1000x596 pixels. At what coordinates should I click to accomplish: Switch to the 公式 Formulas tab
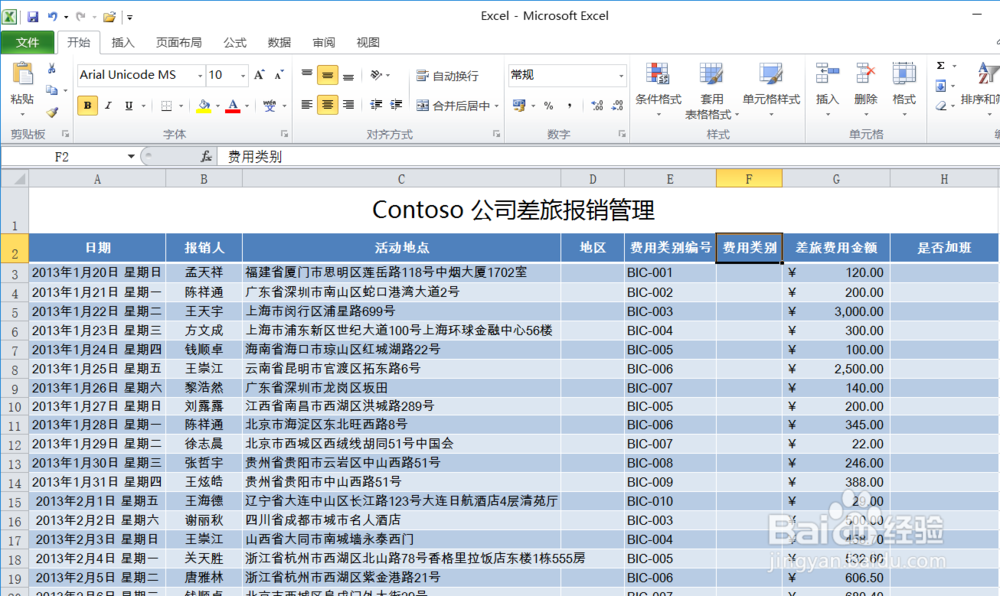click(x=235, y=42)
